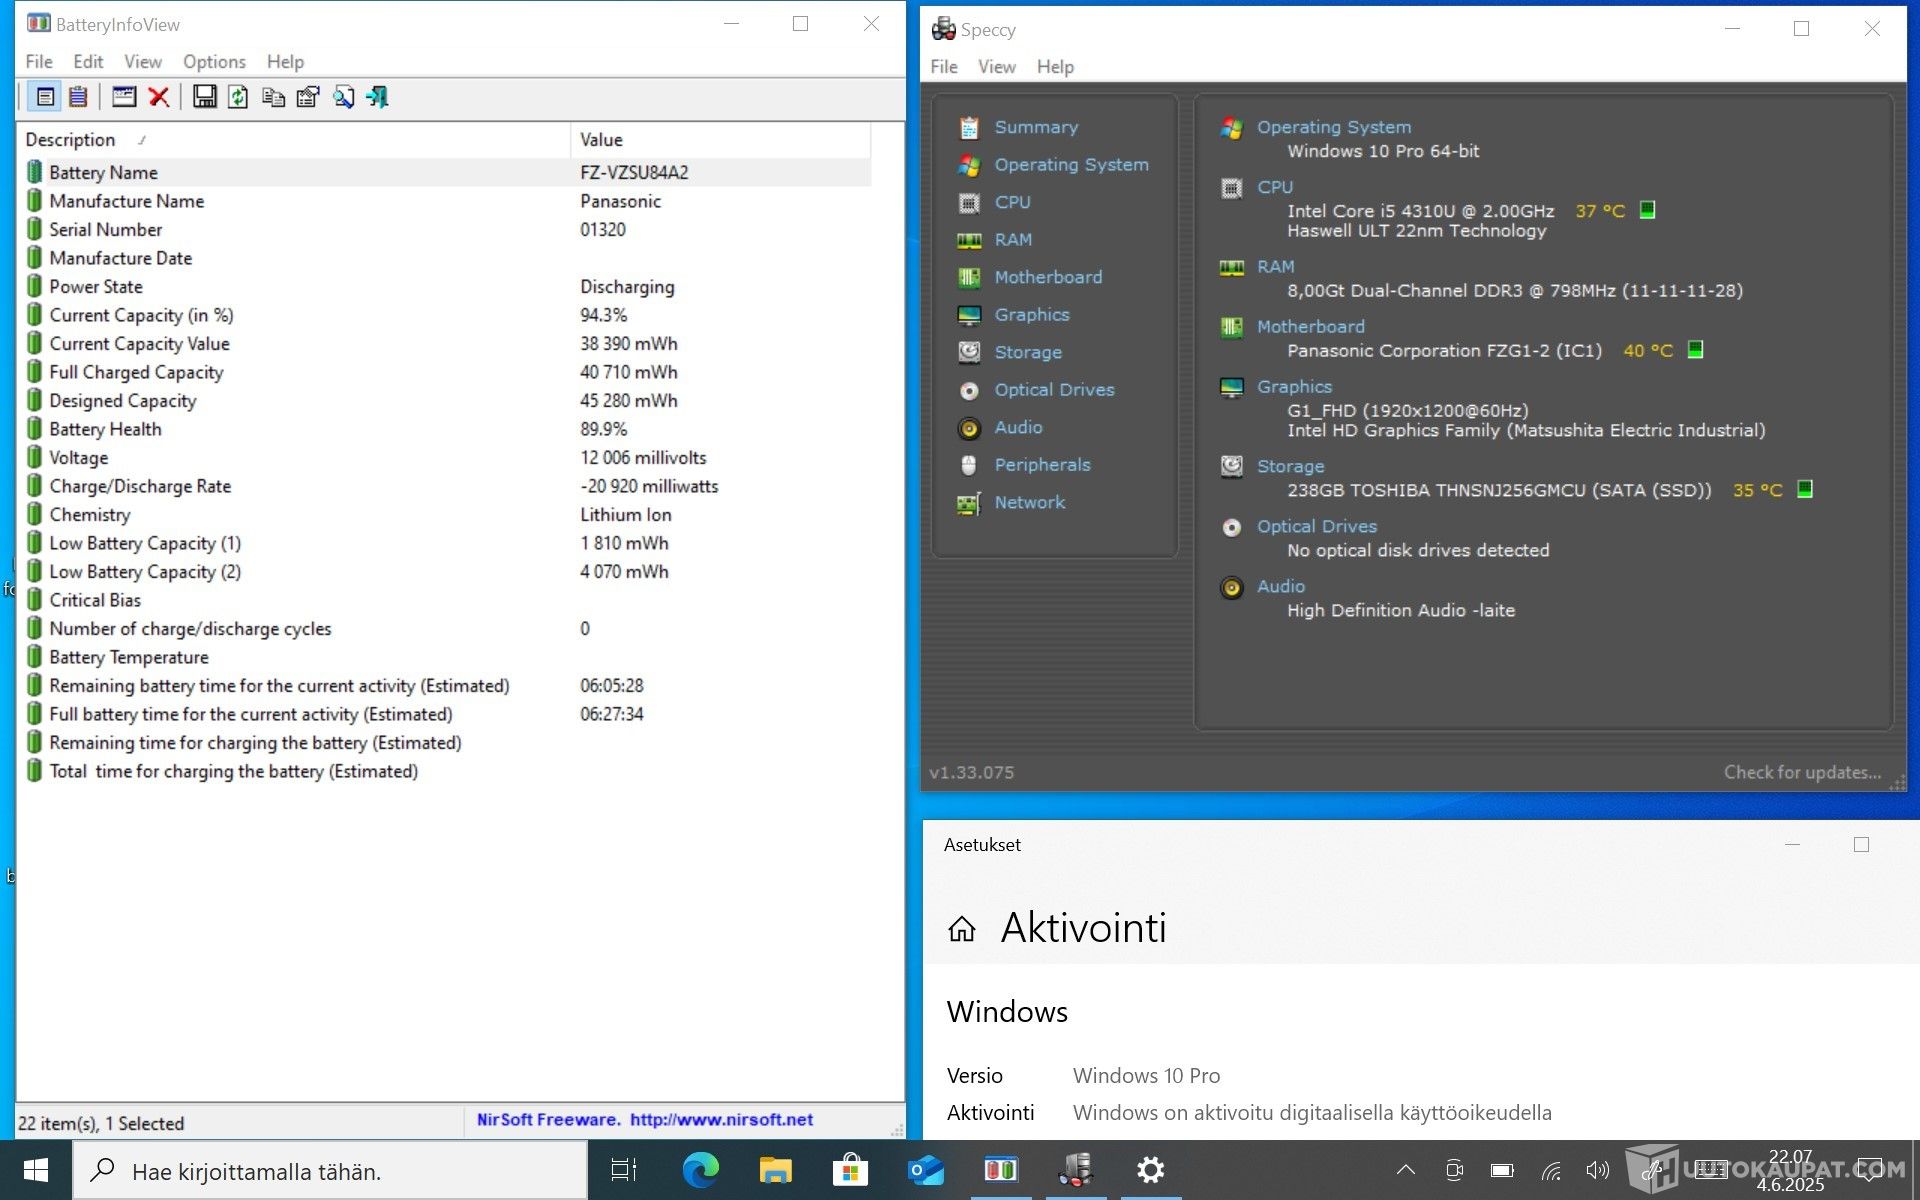Screen dimensions: 1920x1200
Task: Open Operating System in Speccy sidebar
Action: pos(1071,164)
